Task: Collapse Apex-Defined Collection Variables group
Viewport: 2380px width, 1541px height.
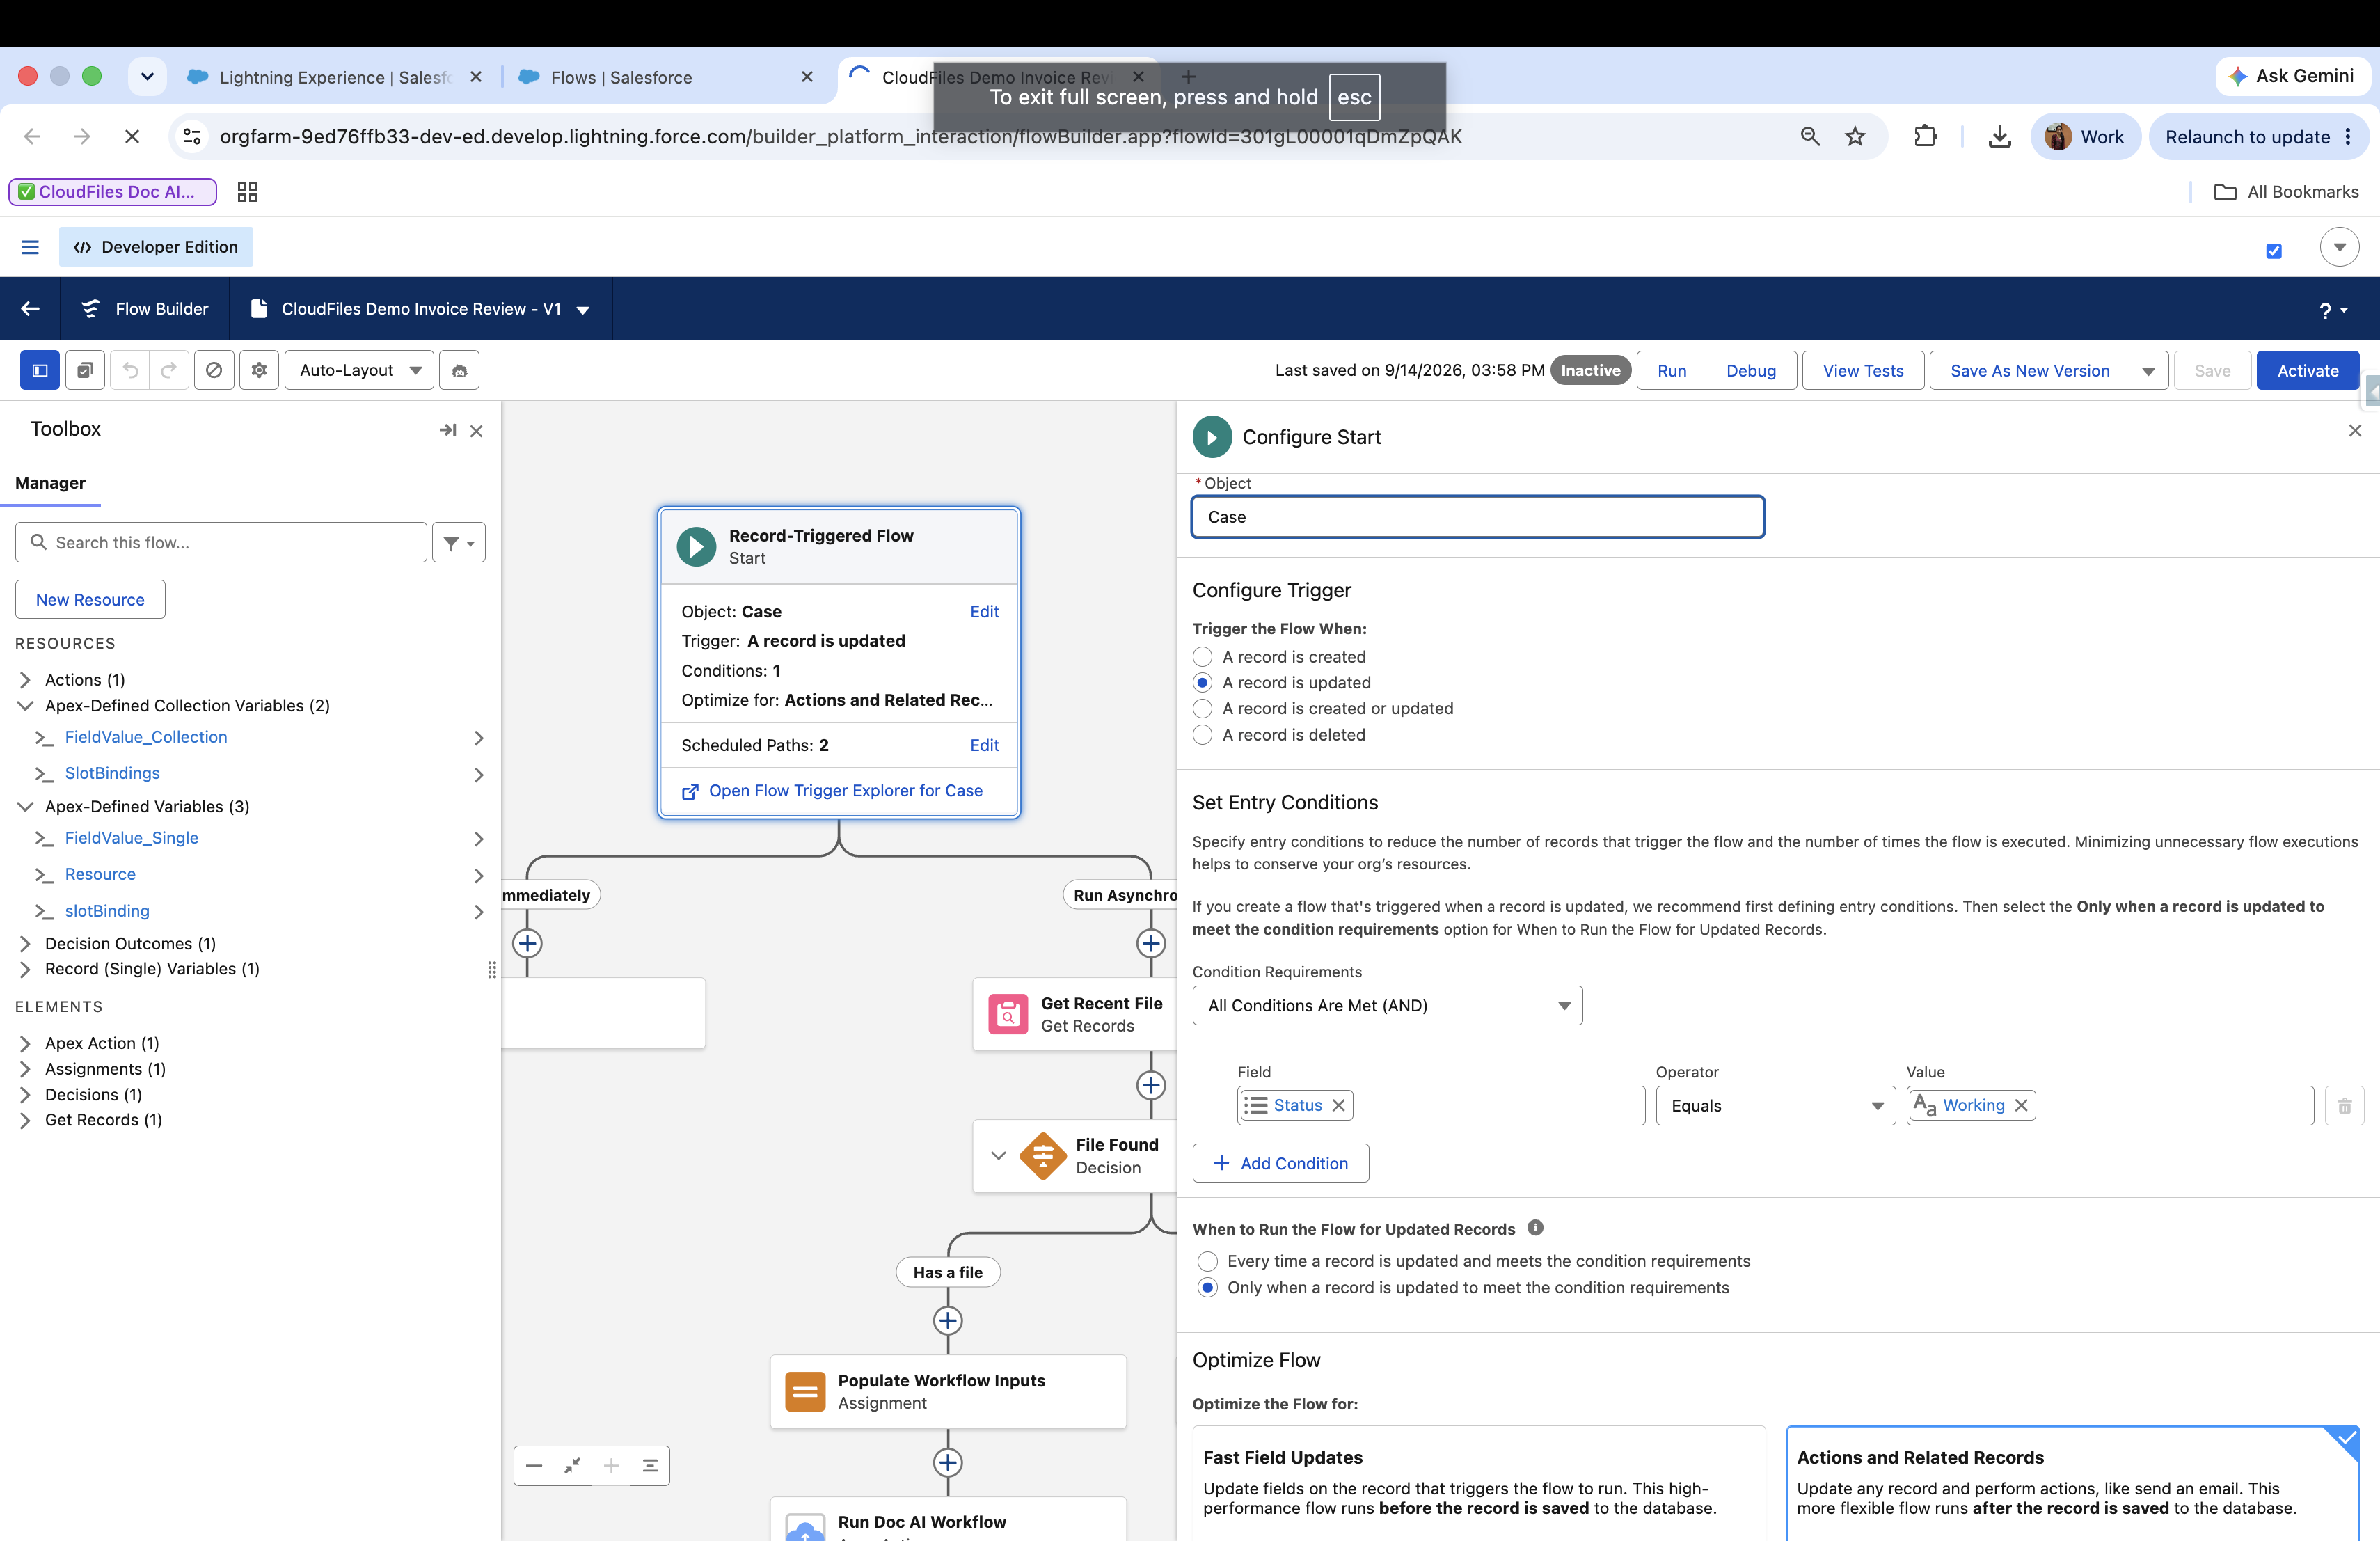Action: coord(26,706)
